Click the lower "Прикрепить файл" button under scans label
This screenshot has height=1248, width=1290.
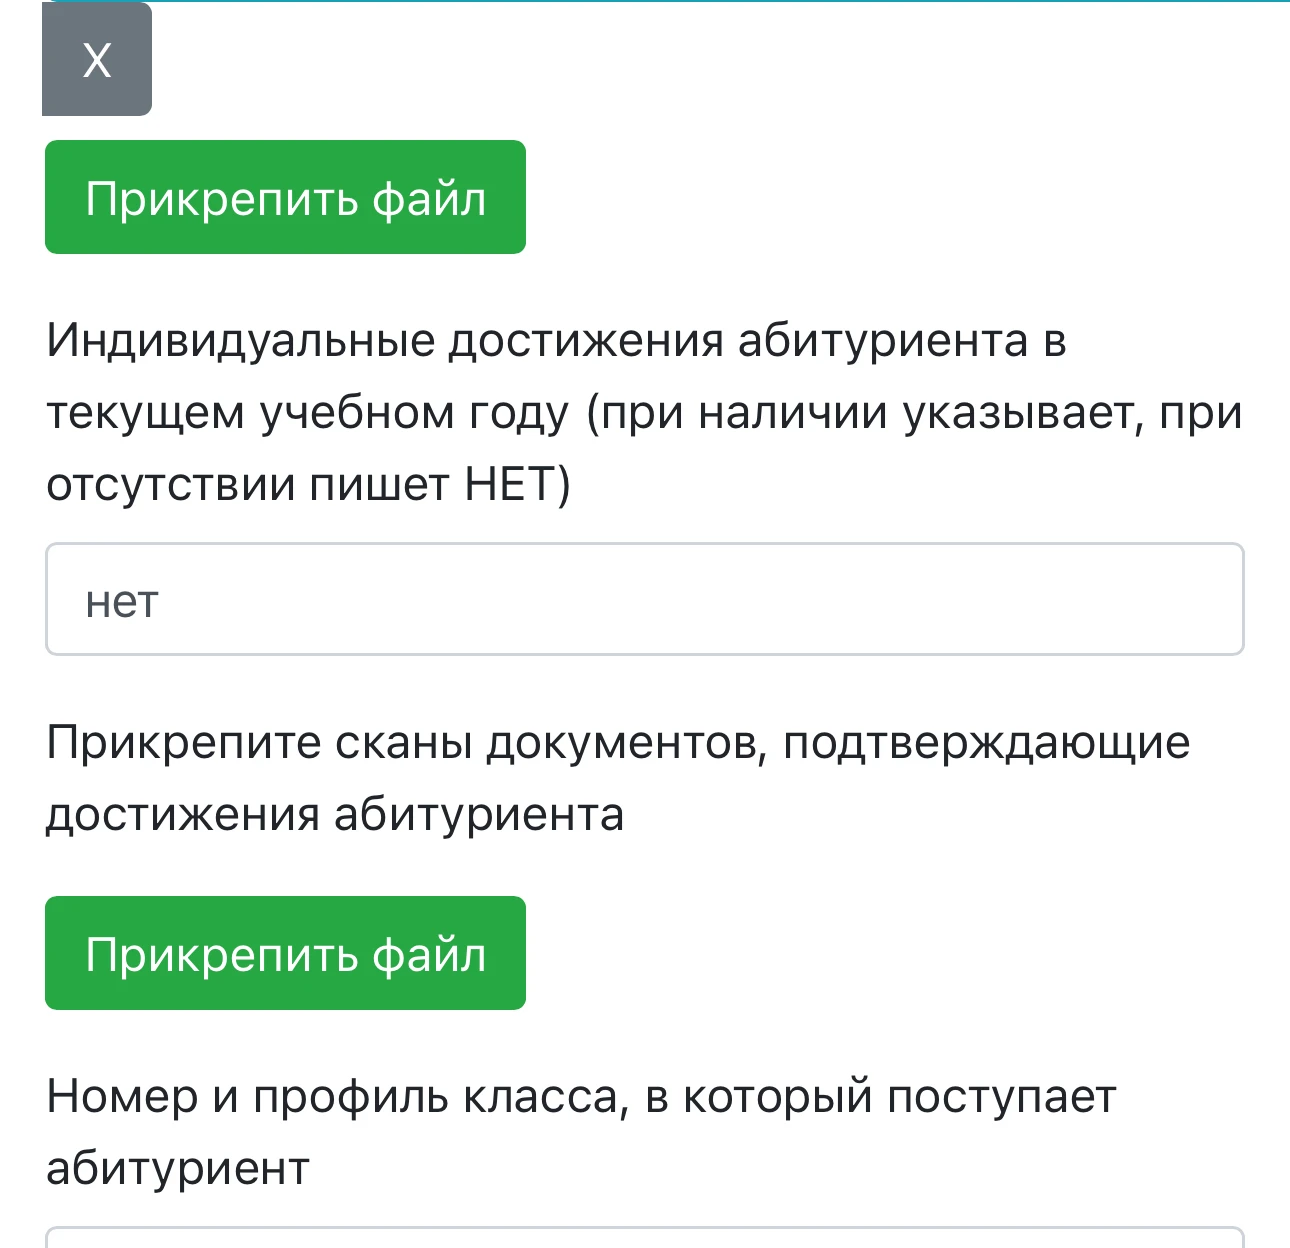285,953
